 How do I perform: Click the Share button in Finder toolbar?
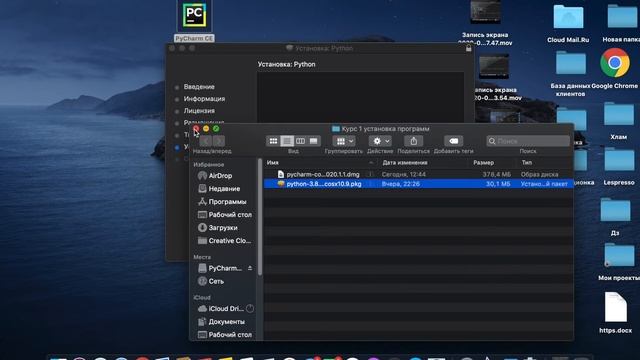pyautogui.click(x=413, y=141)
